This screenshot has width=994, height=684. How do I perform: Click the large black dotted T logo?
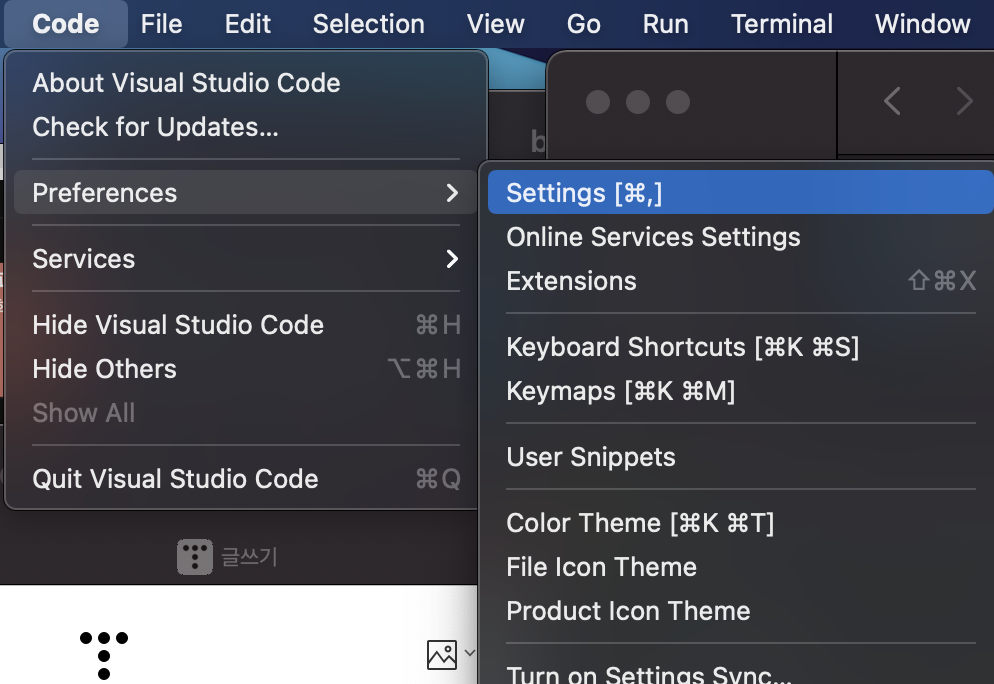pos(104,655)
